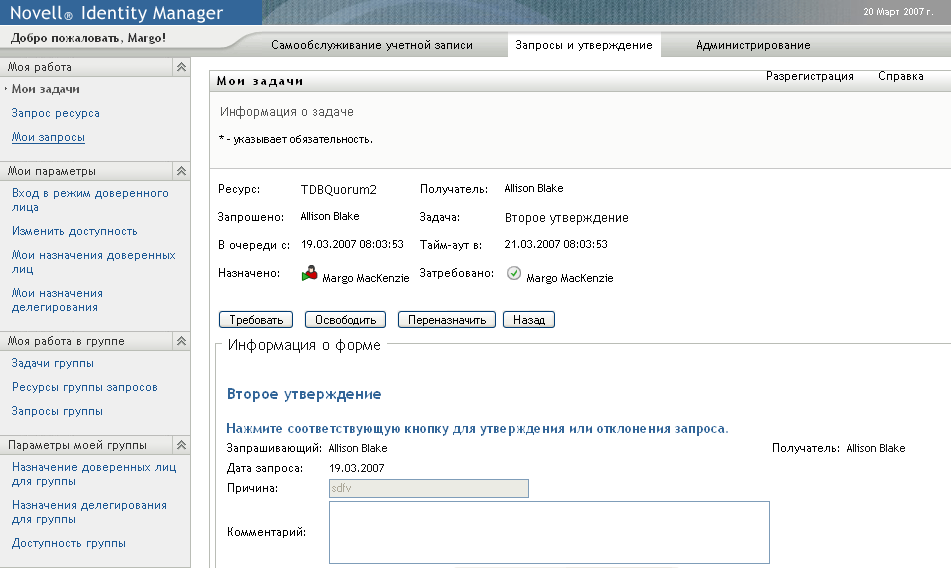Open the Самообслуживание учетной записи tab
The width and height of the screenshot is (951, 568).
tap(372, 45)
